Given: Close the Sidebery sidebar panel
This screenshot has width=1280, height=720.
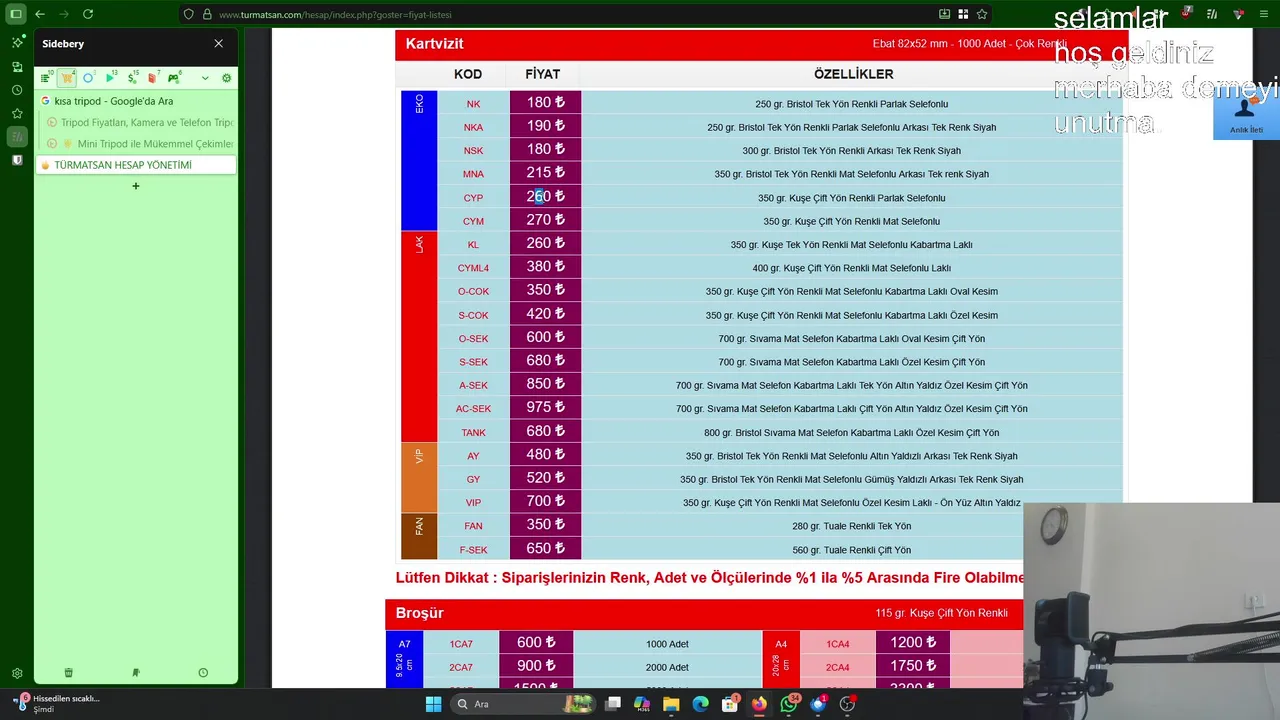Looking at the screenshot, I should (x=219, y=44).
